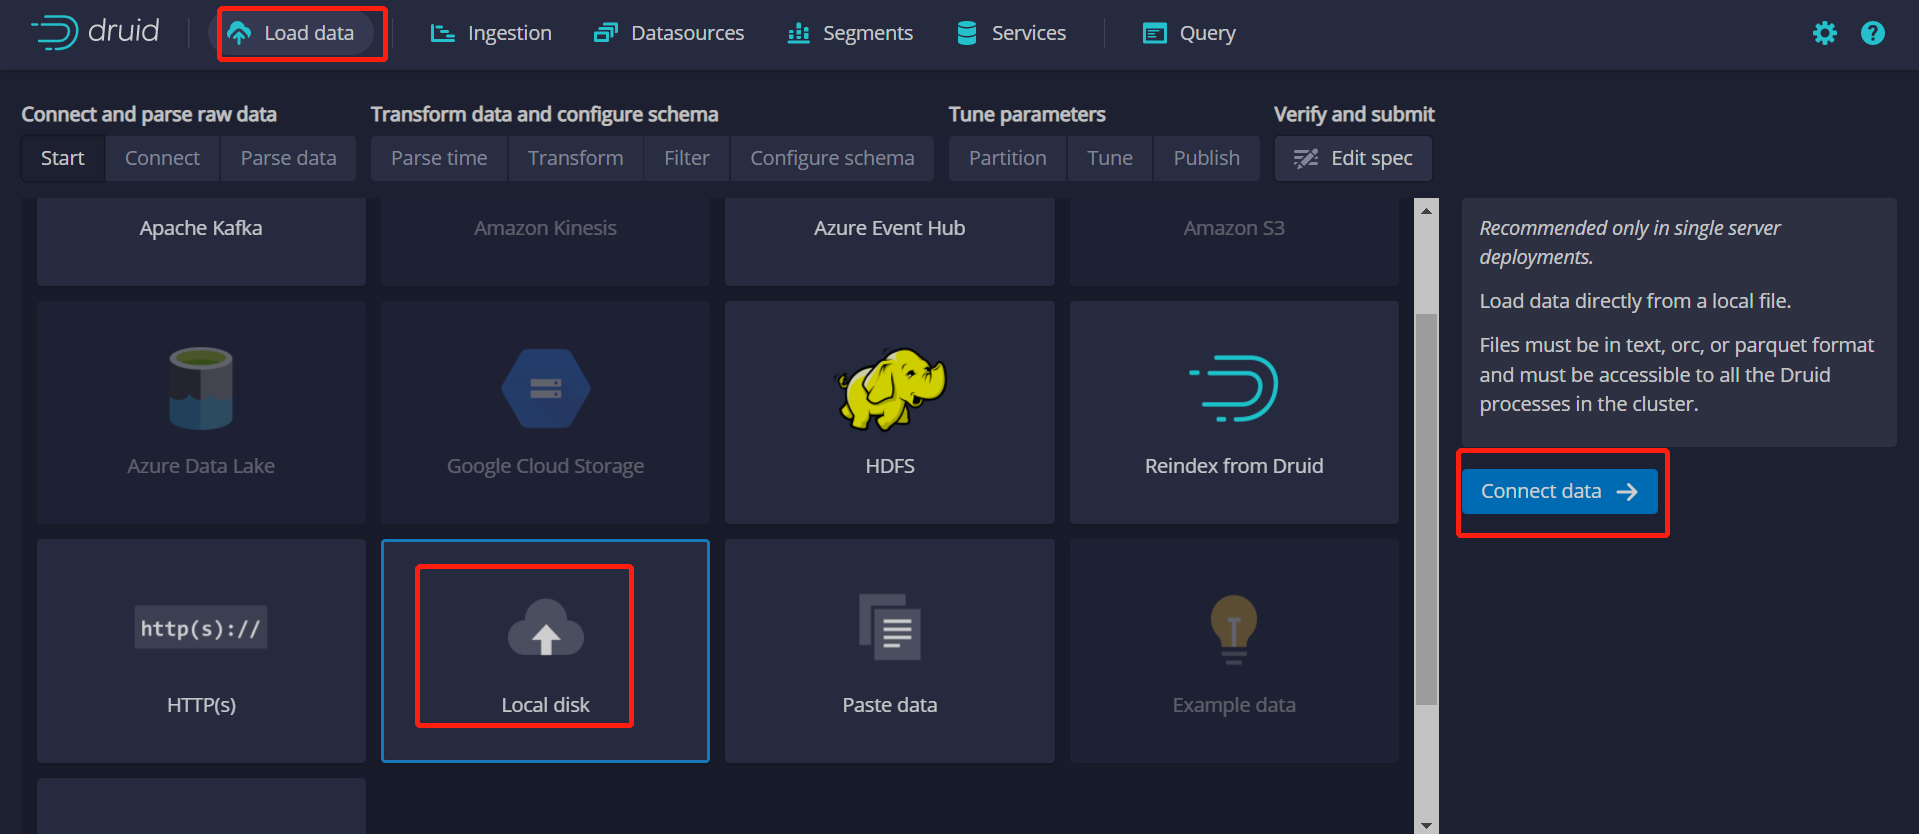Click the scrollbar up arrow
Viewport: 1919px width, 834px height.
1427,210
